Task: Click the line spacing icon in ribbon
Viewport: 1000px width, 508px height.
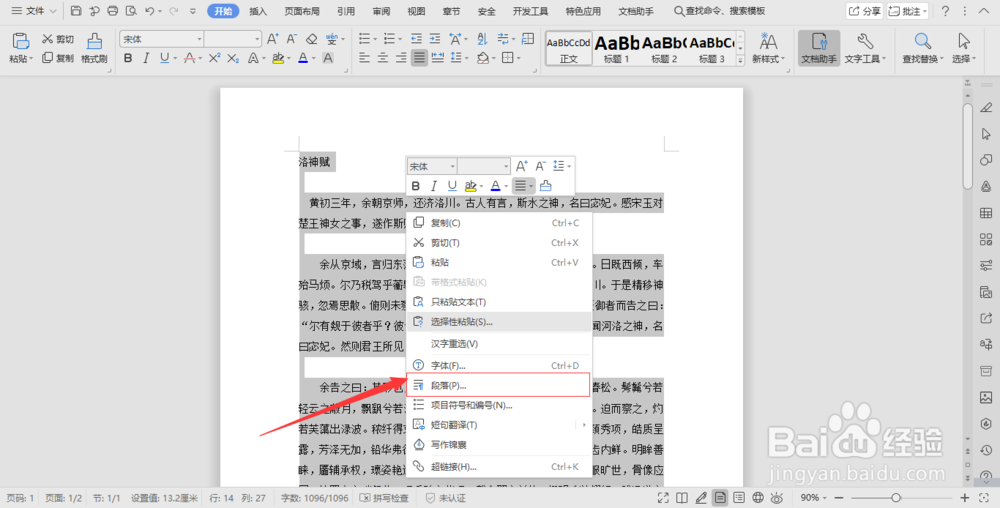Action: [456, 58]
